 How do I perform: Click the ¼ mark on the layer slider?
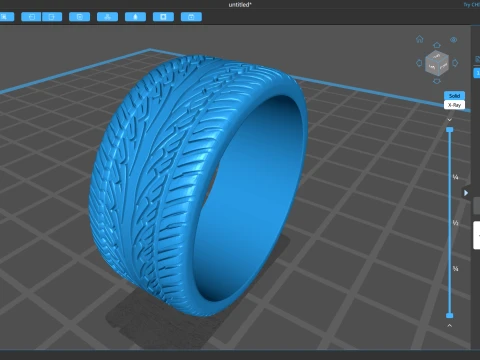pos(456,177)
